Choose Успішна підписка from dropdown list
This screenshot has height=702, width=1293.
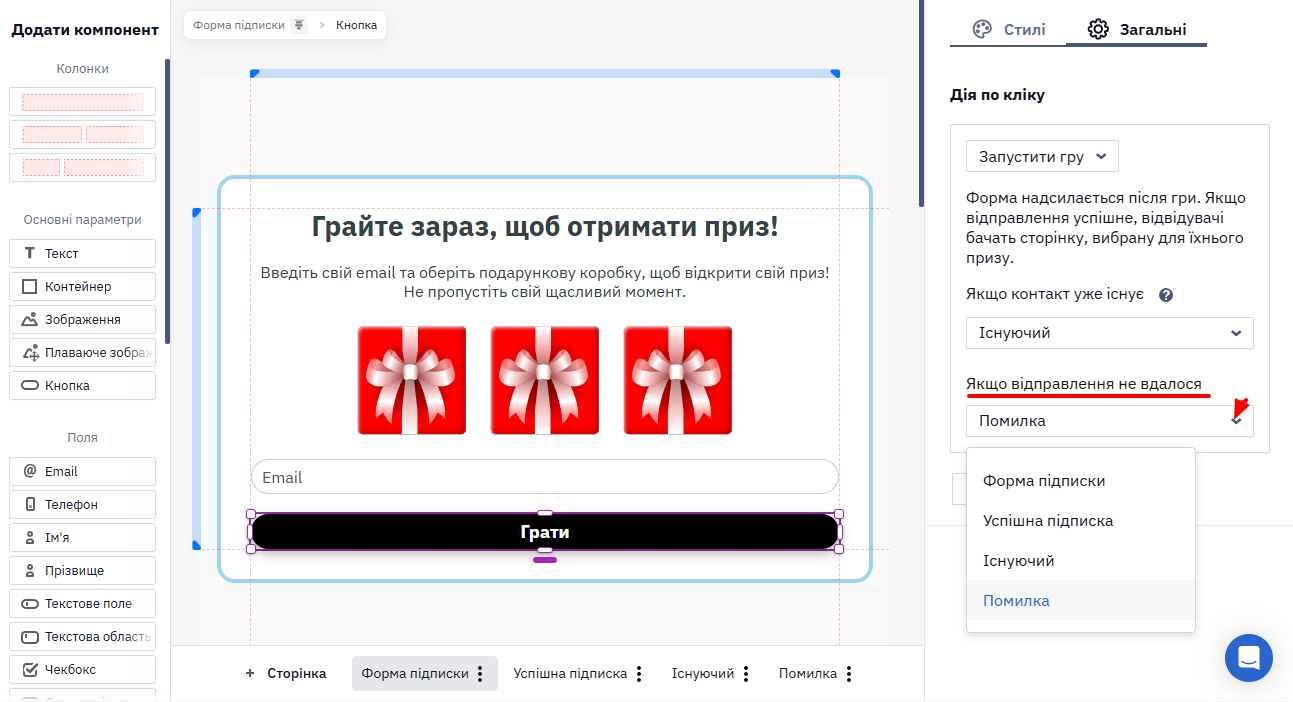[x=1081, y=521]
